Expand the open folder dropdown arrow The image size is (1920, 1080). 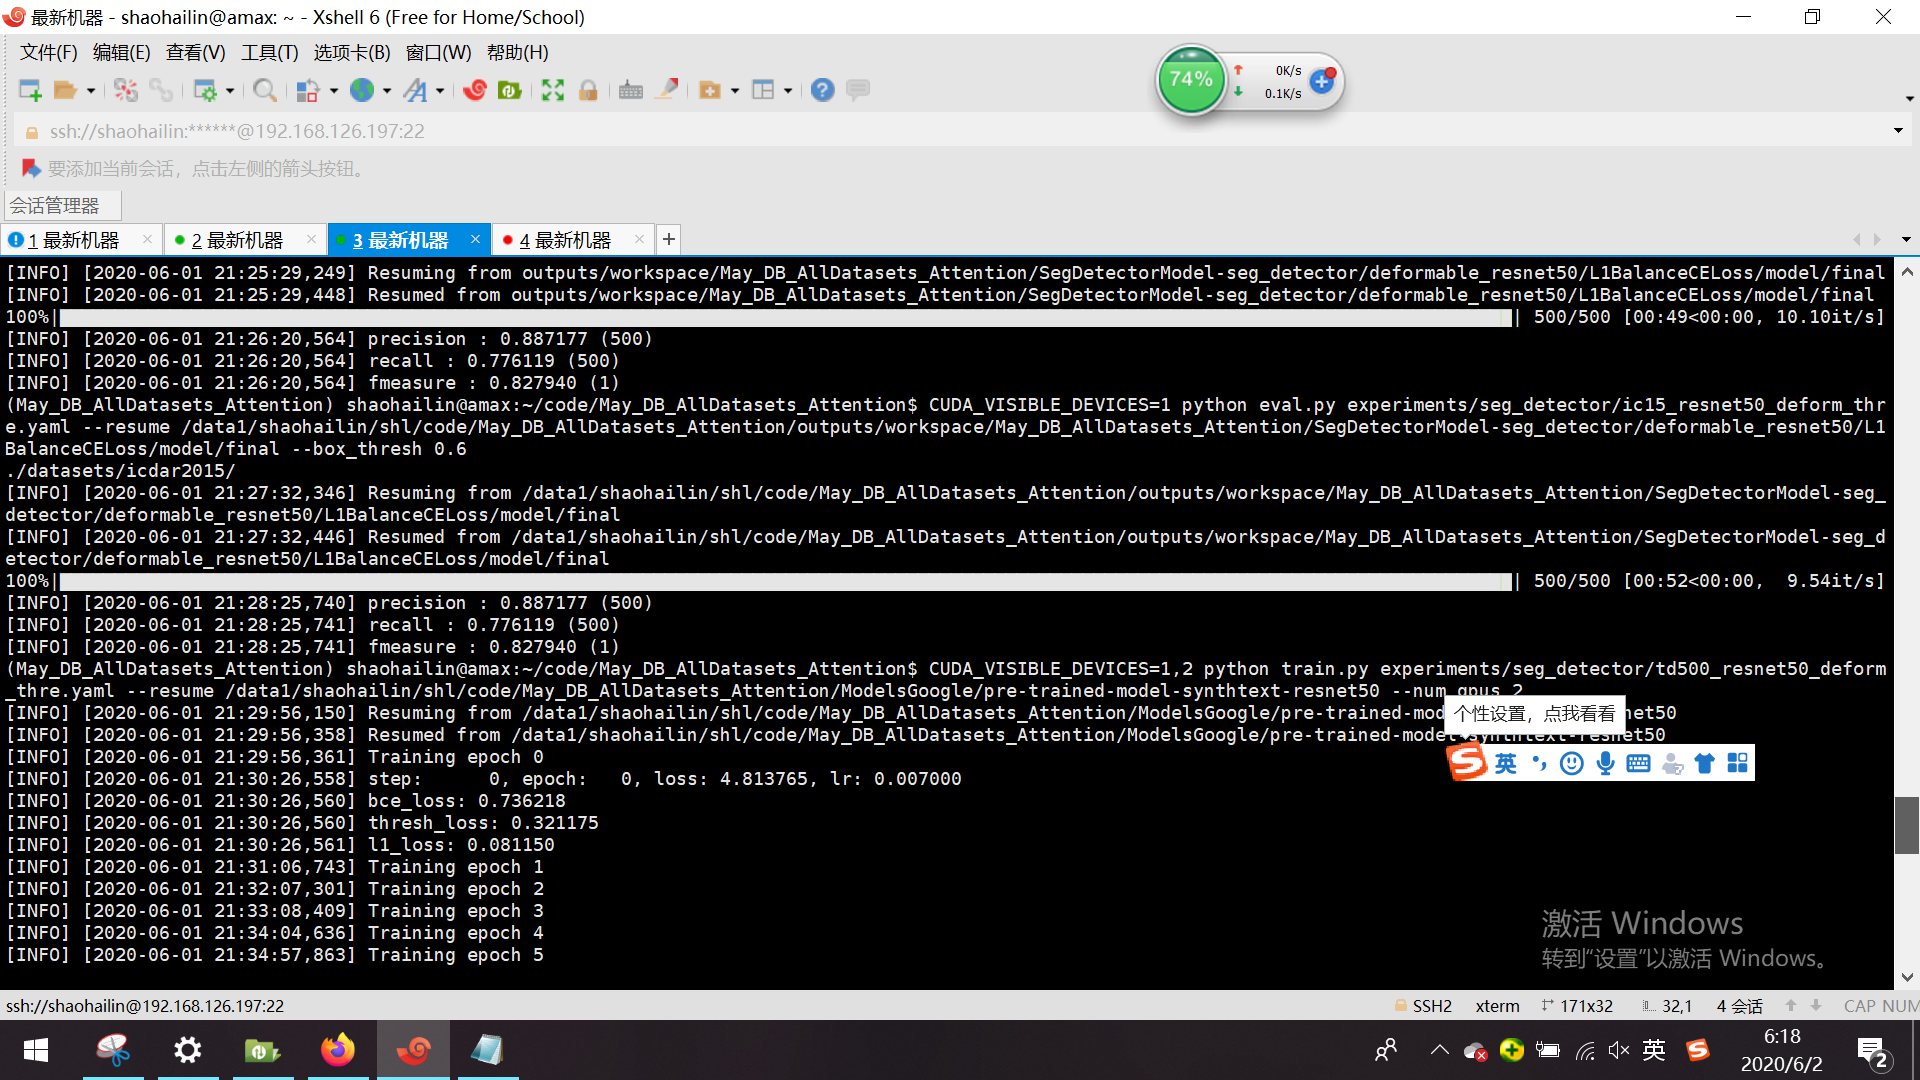90,90
